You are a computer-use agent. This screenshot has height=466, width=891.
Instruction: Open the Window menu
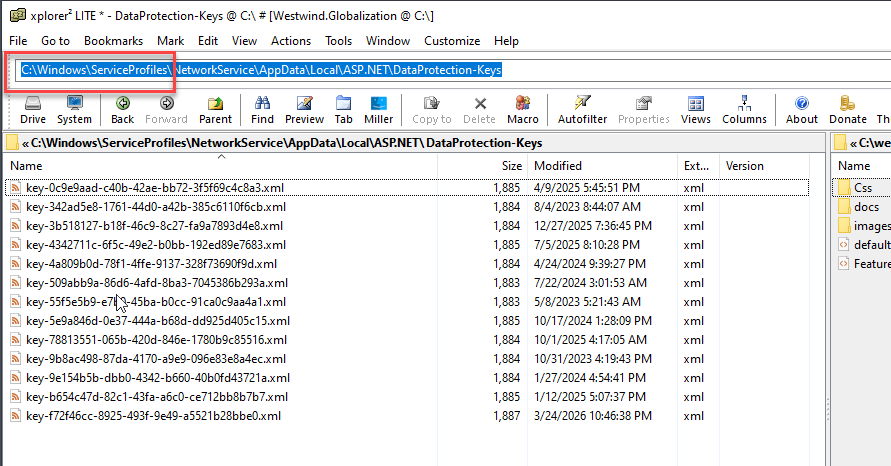[x=388, y=41]
